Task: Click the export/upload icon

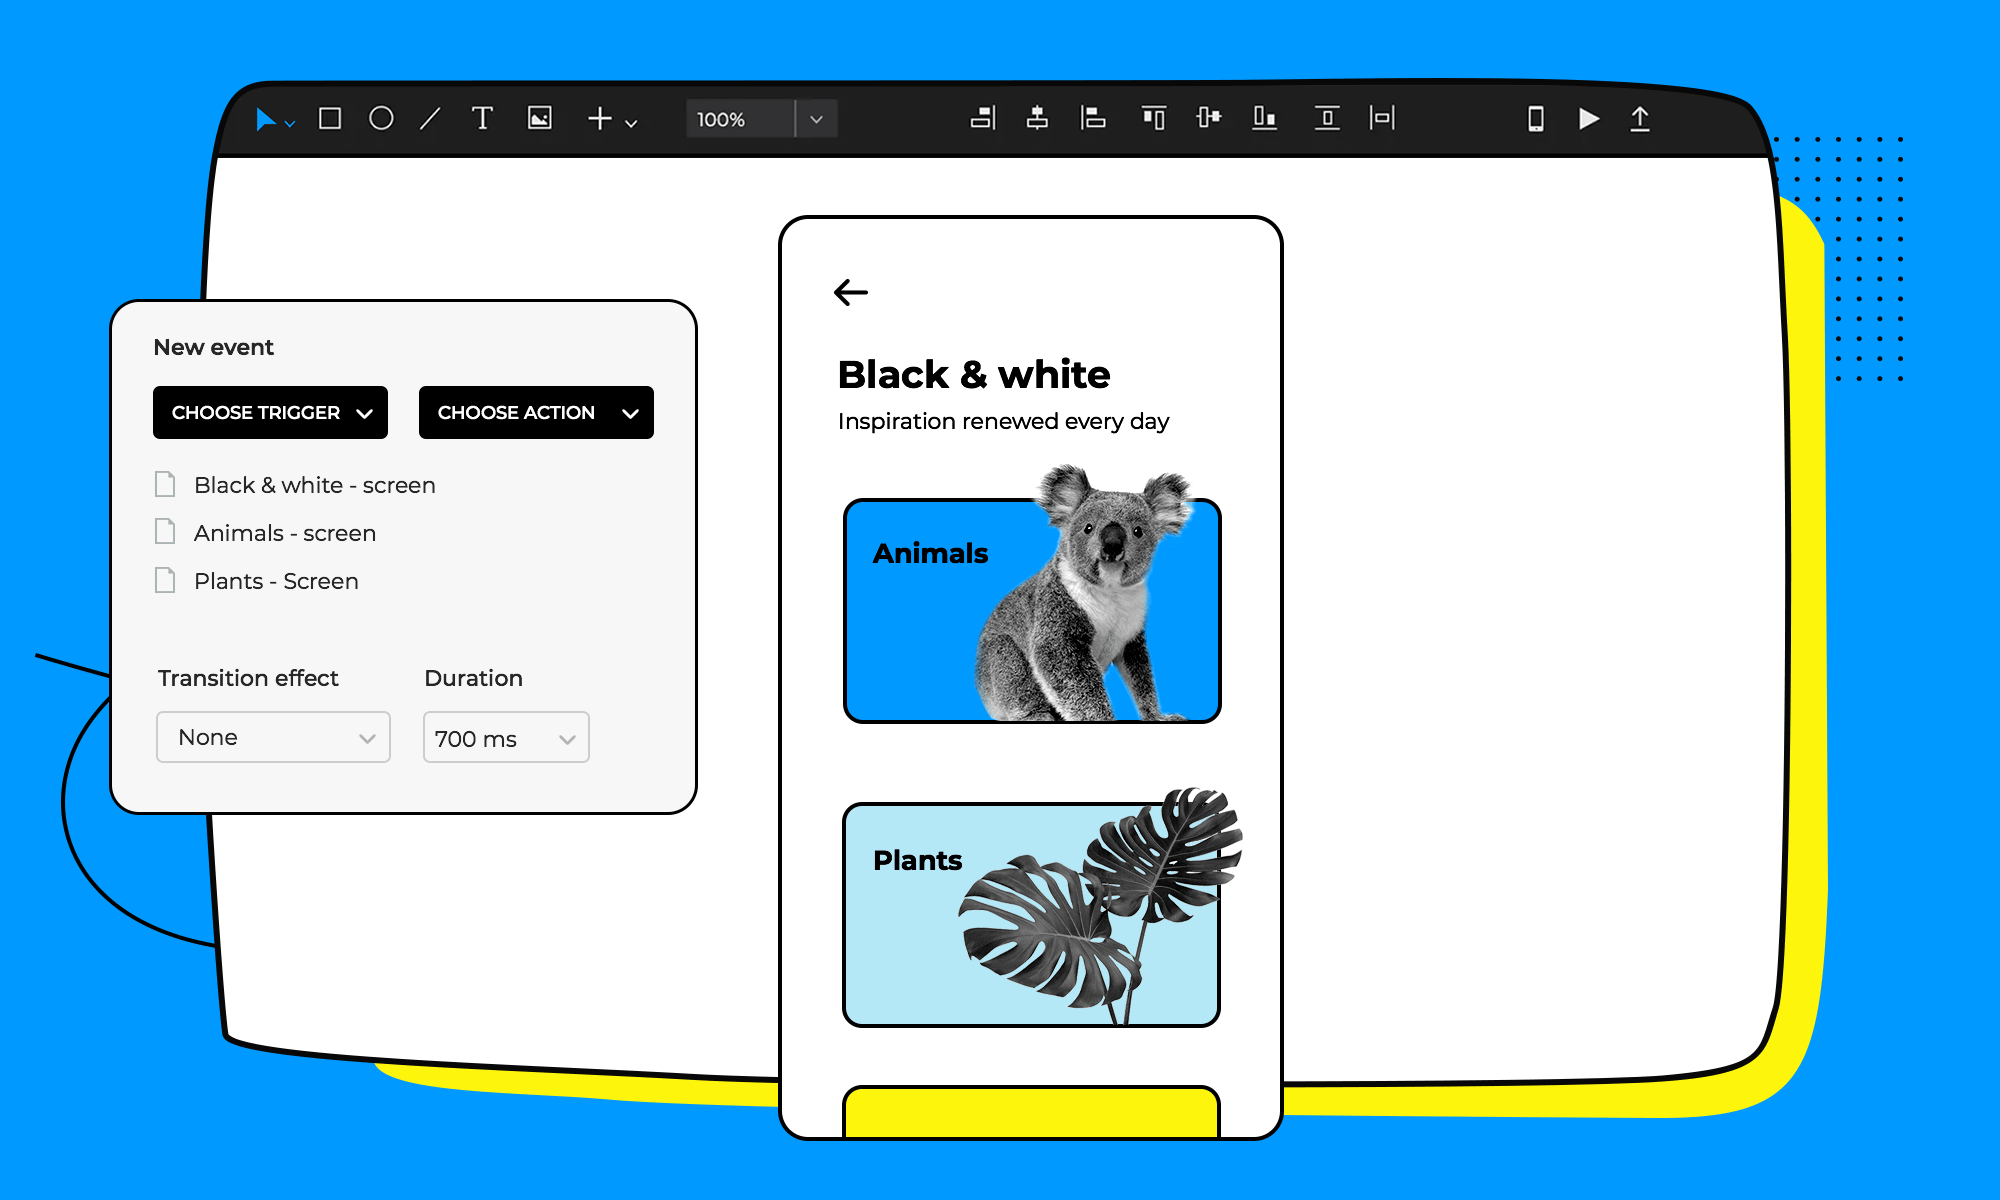Action: click(1639, 121)
